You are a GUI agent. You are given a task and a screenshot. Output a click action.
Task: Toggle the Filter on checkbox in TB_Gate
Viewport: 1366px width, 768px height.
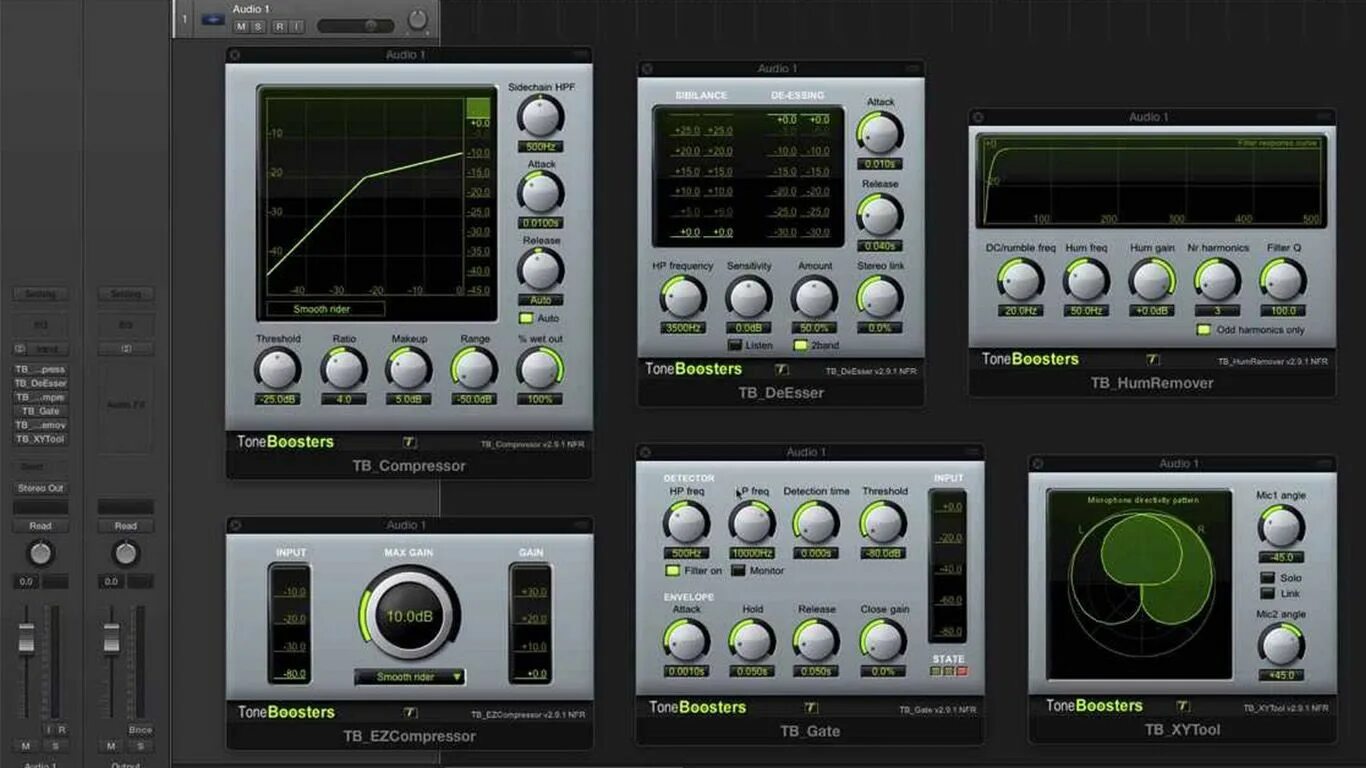coord(672,571)
